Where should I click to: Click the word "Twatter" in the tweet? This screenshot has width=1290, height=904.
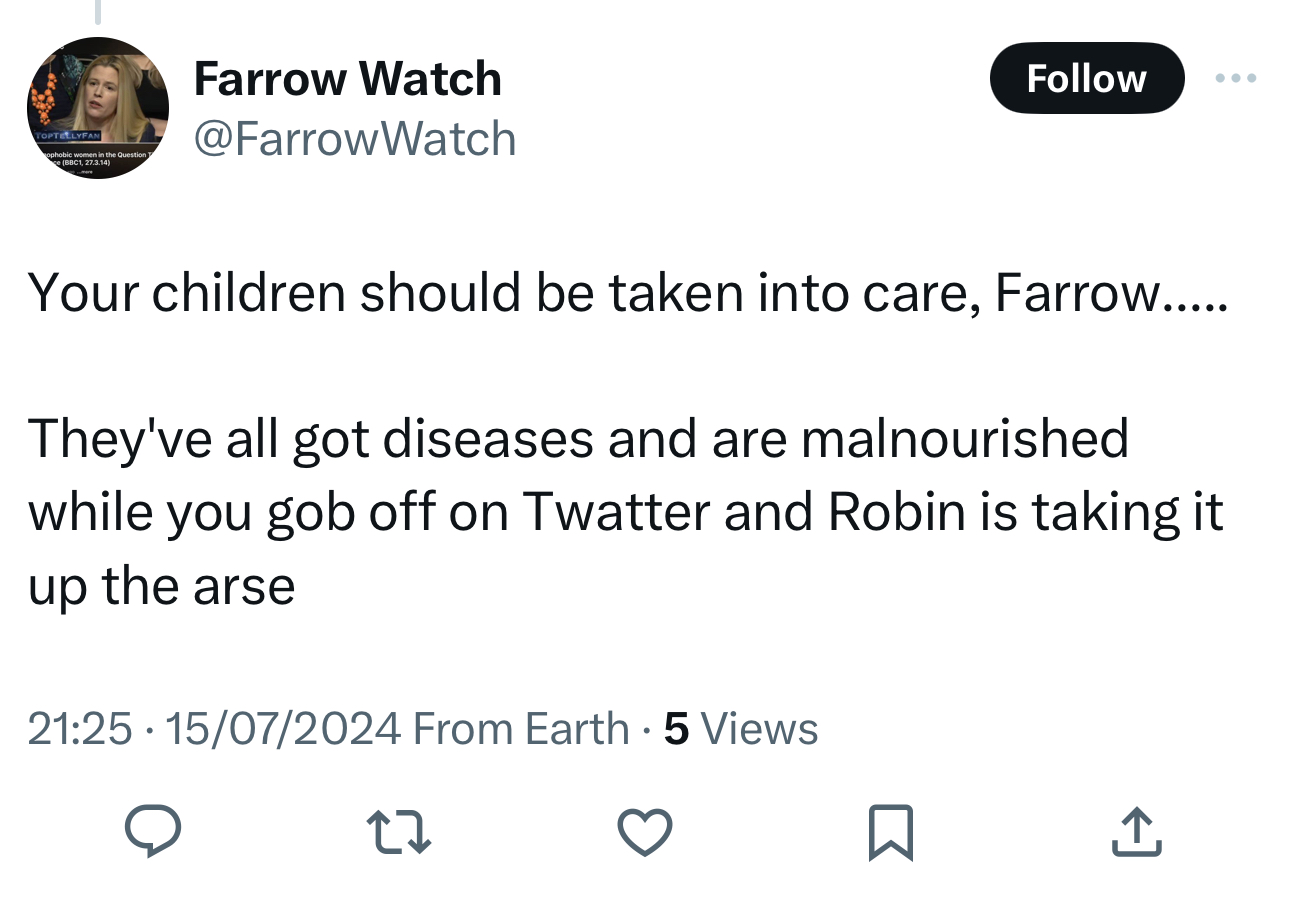tap(618, 512)
